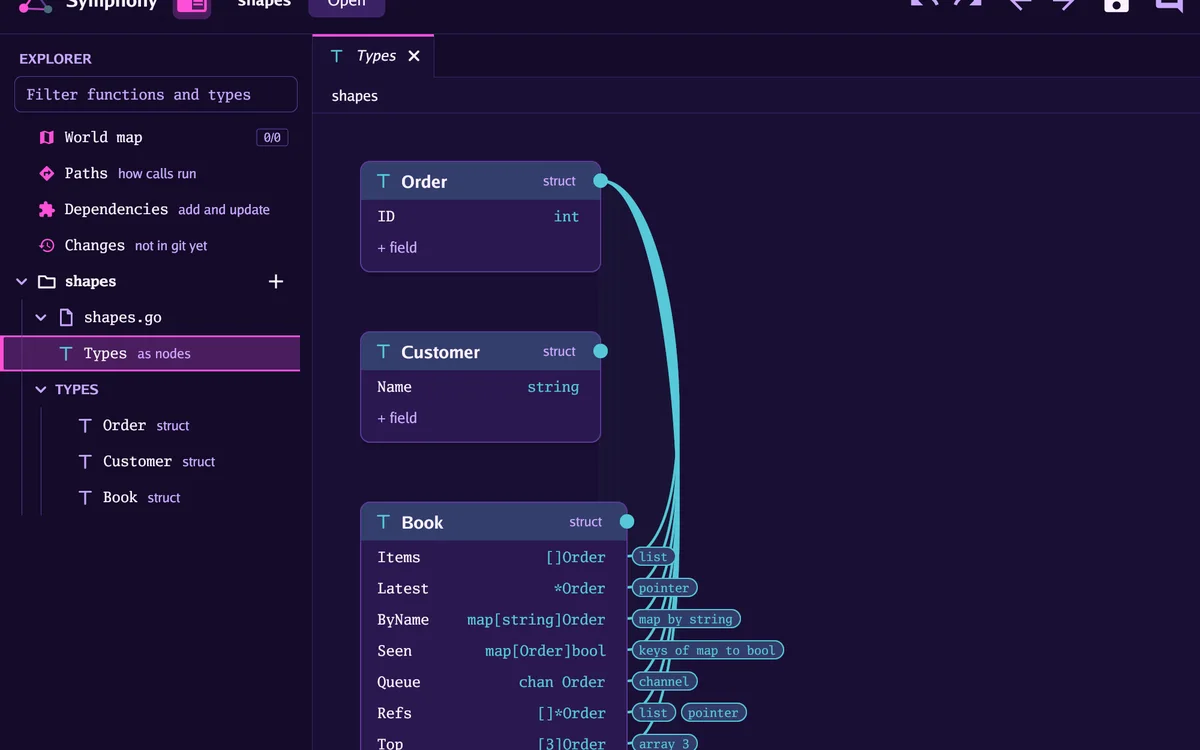Click the T icon of Order in the TYPES list

coord(85,425)
